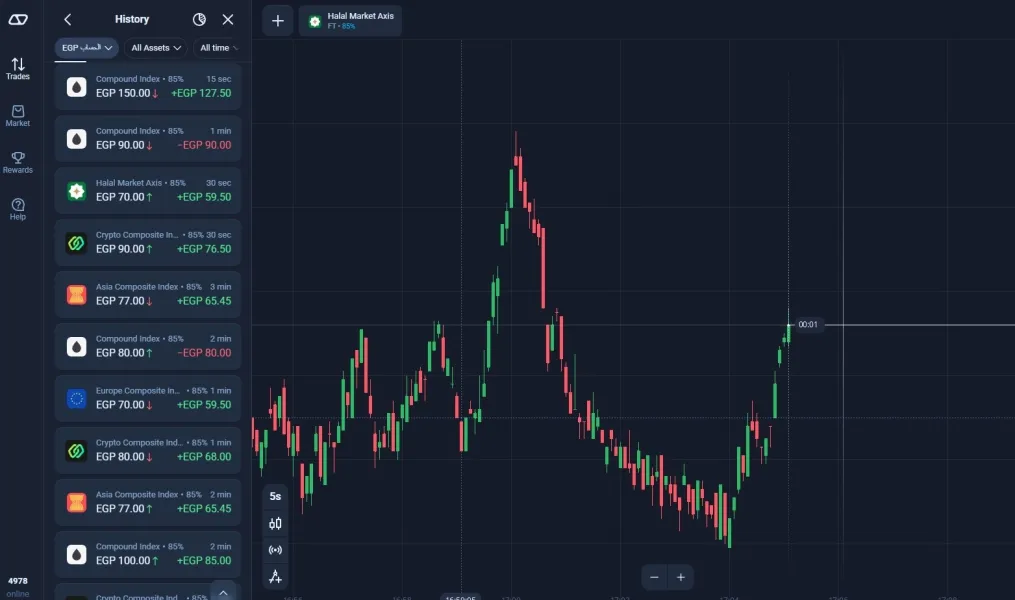This screenshot has width=1015, height=600.
Task: Go back from History panel
Action: pyautogui.click(x=67, y=19)
